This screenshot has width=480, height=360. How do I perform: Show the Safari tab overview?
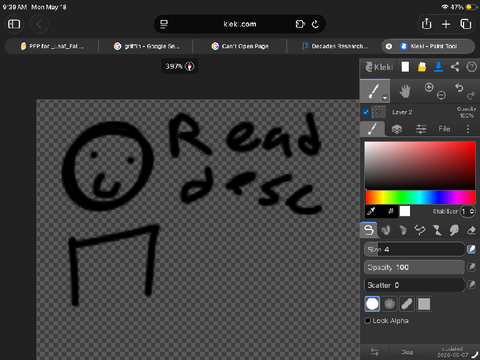pos(466,24)
